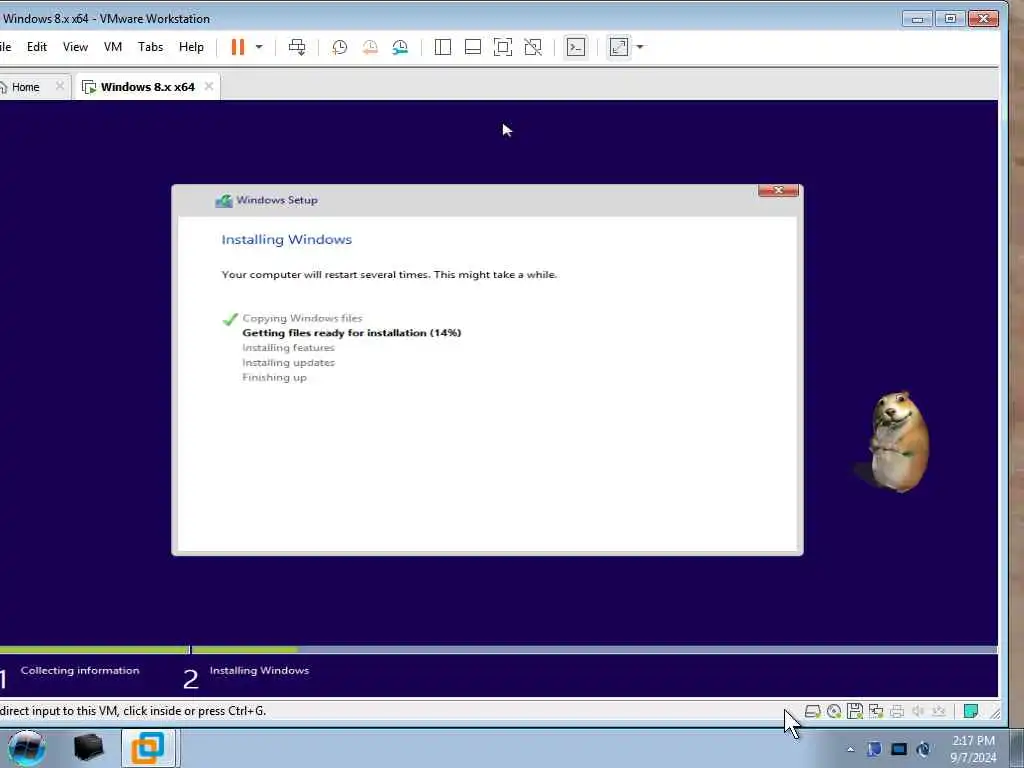Screen dimensions: 1024x768
Task: Minimize the VMware Workstation window
Action: (x=917, y=19)
